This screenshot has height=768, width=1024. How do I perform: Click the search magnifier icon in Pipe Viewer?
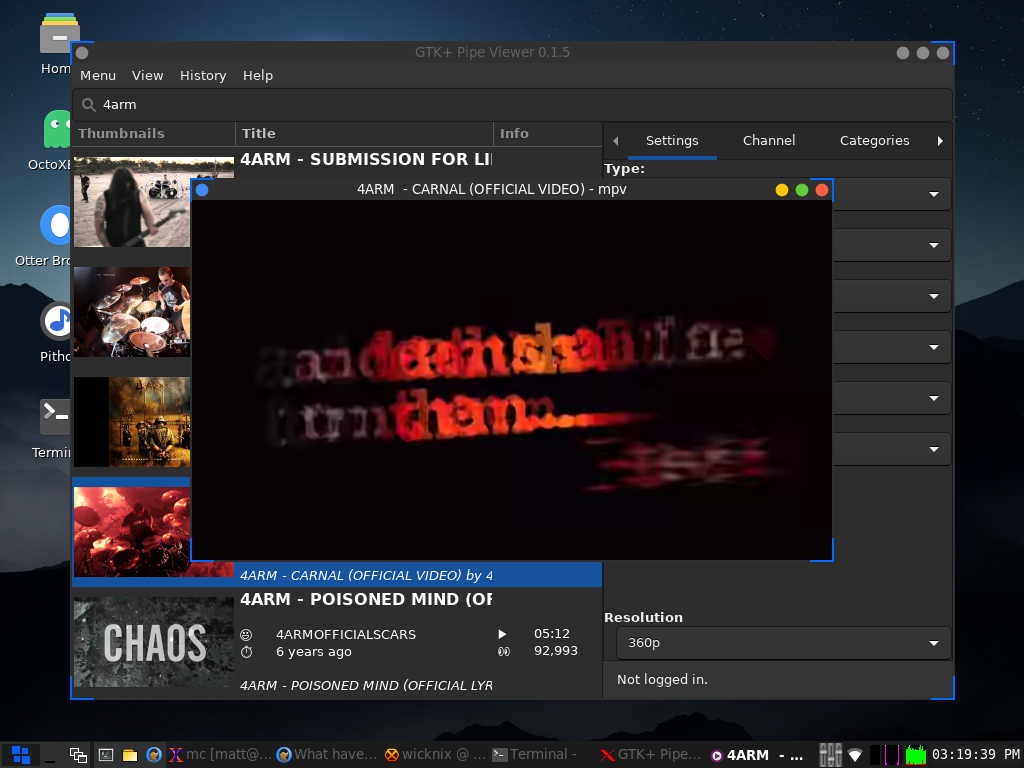[89, 104]
